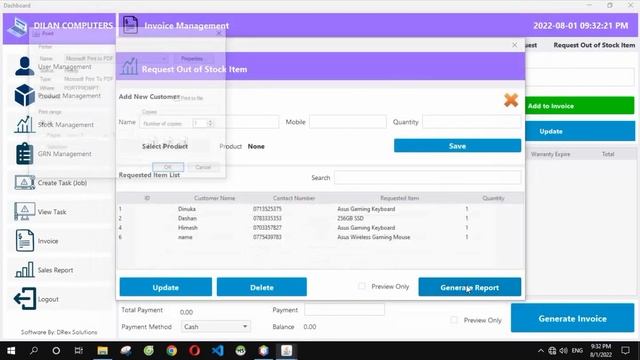Click the green Add to Invoice button
This screenshot has width=640, height=360.
tap(580, 106)
